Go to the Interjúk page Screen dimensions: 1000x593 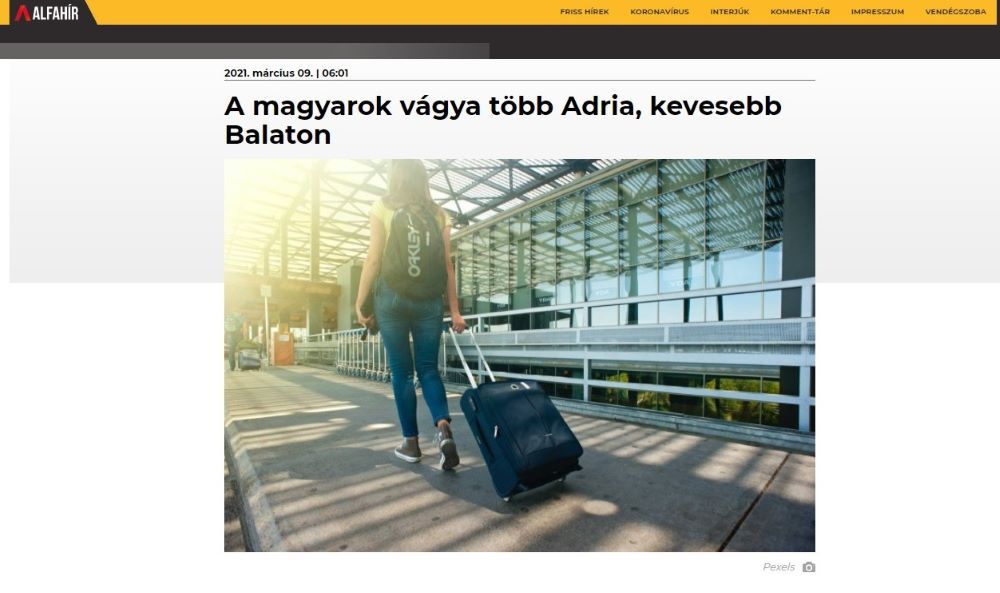730,11
